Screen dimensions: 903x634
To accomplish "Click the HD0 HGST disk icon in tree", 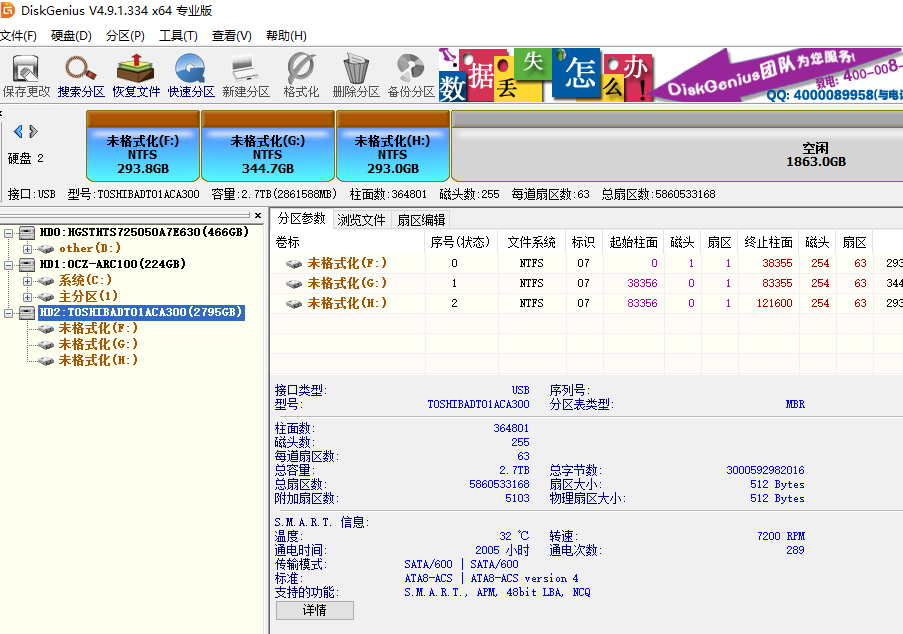I will pyautogui.click(x=26, y=233).
